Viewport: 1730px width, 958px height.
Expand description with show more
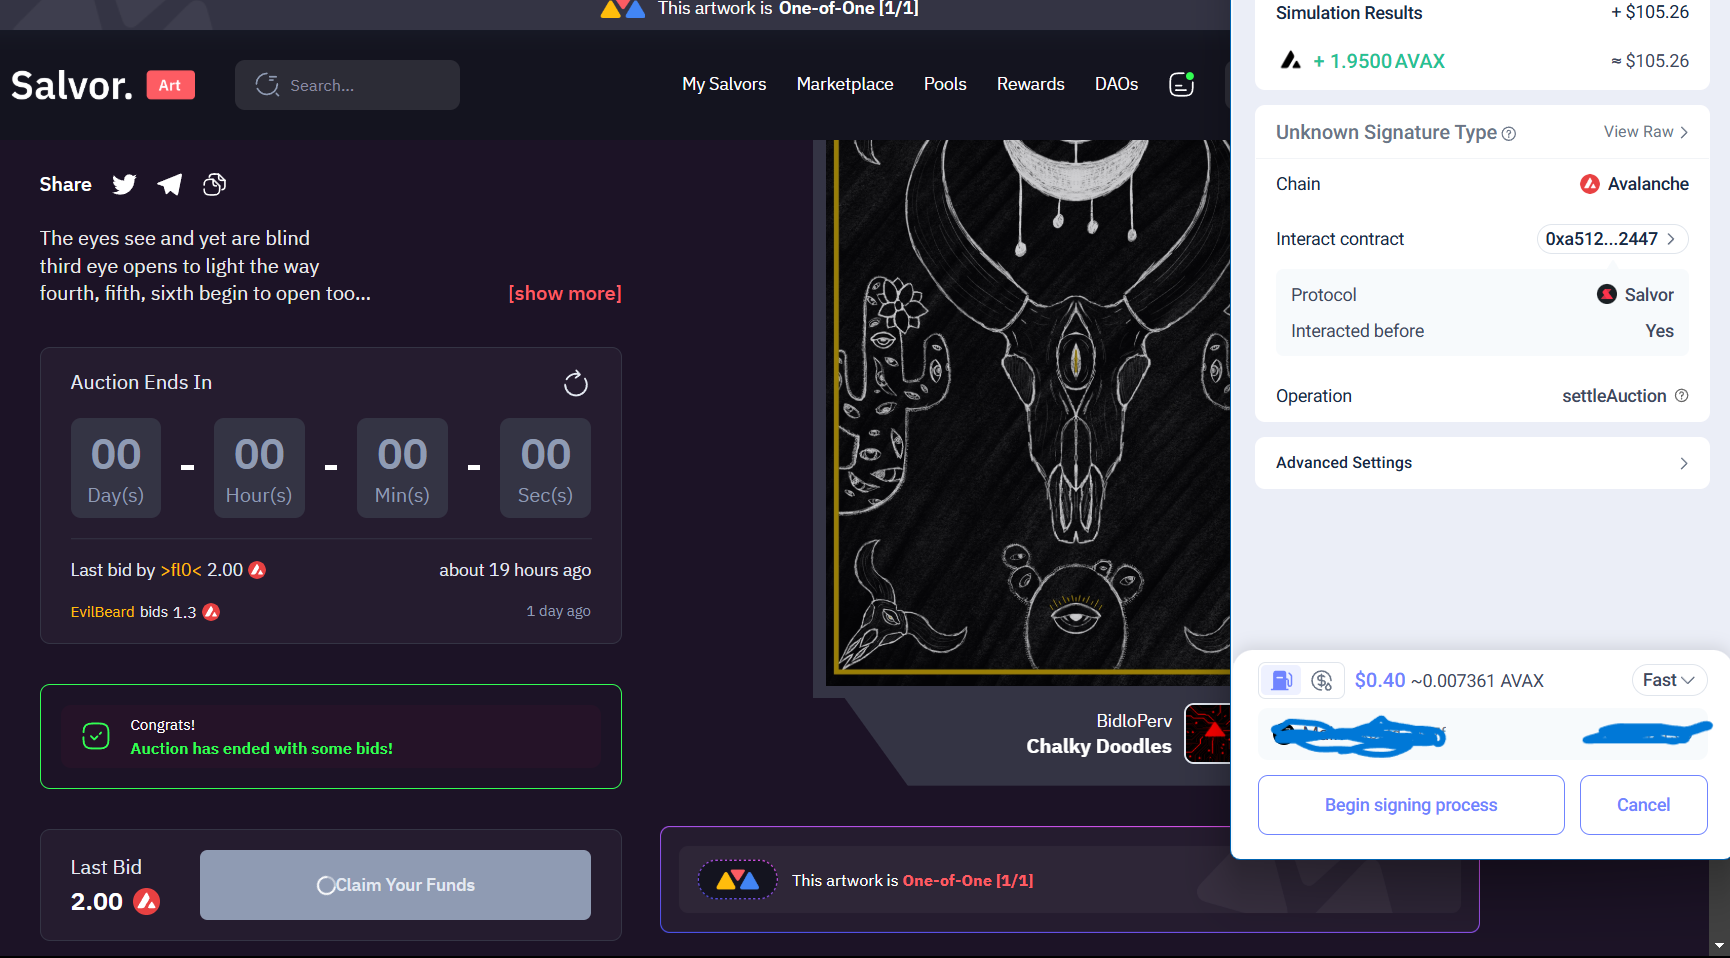(564, 294)
